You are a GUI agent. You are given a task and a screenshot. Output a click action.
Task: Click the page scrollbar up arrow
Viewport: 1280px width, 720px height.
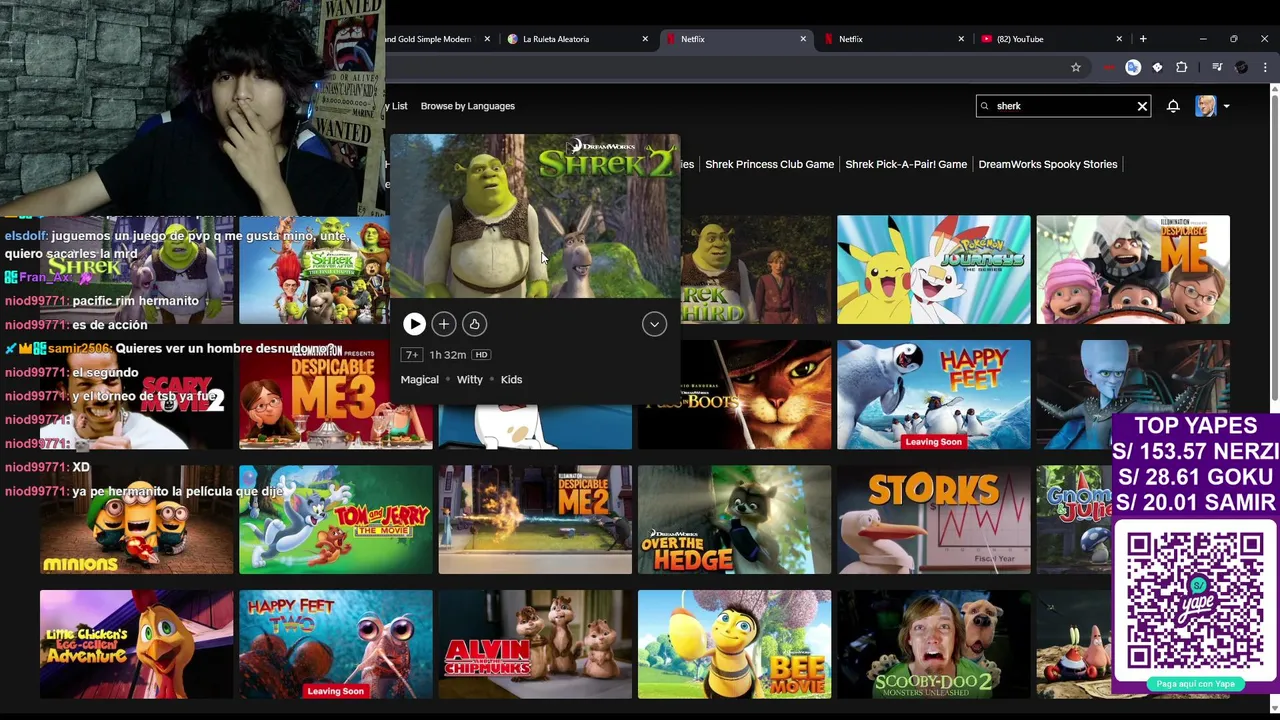tap(1274, 91)
